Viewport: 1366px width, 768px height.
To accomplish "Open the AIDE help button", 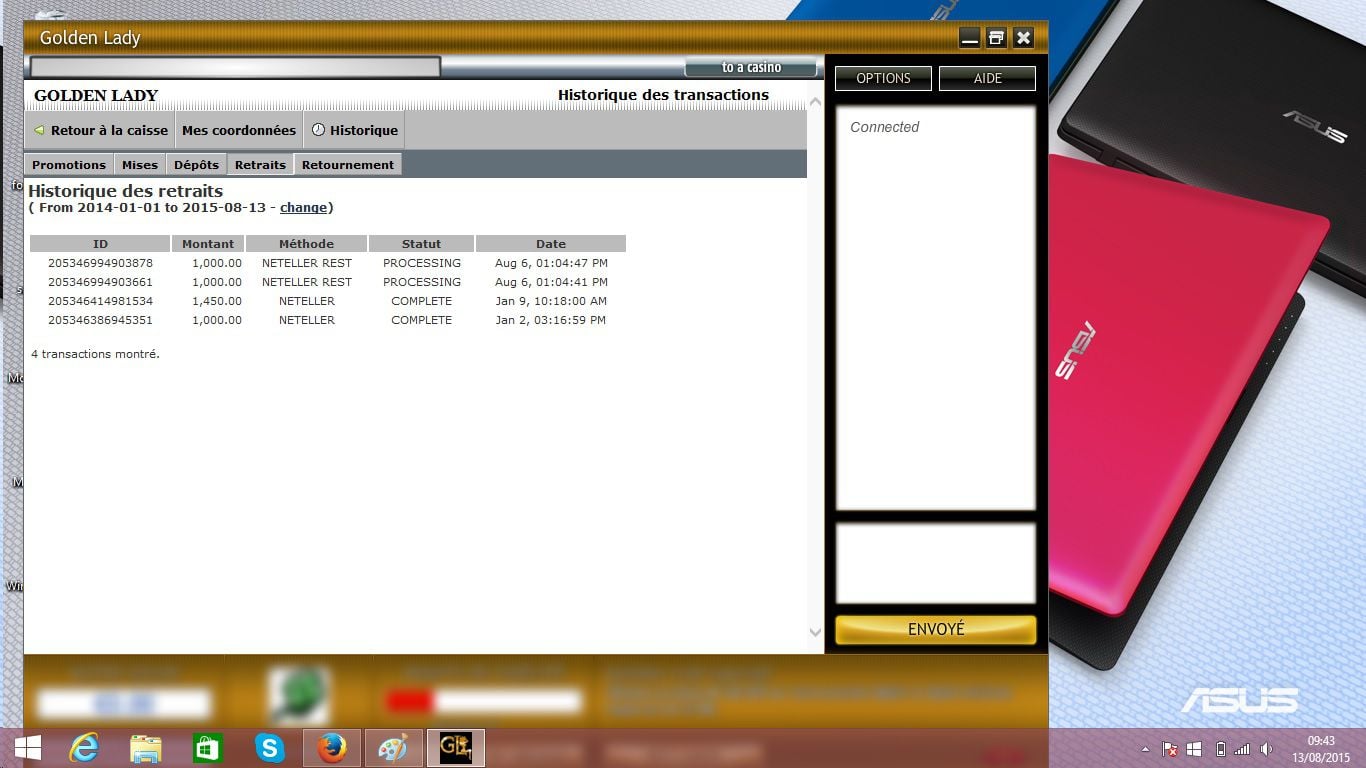I will tap(987, 78).
